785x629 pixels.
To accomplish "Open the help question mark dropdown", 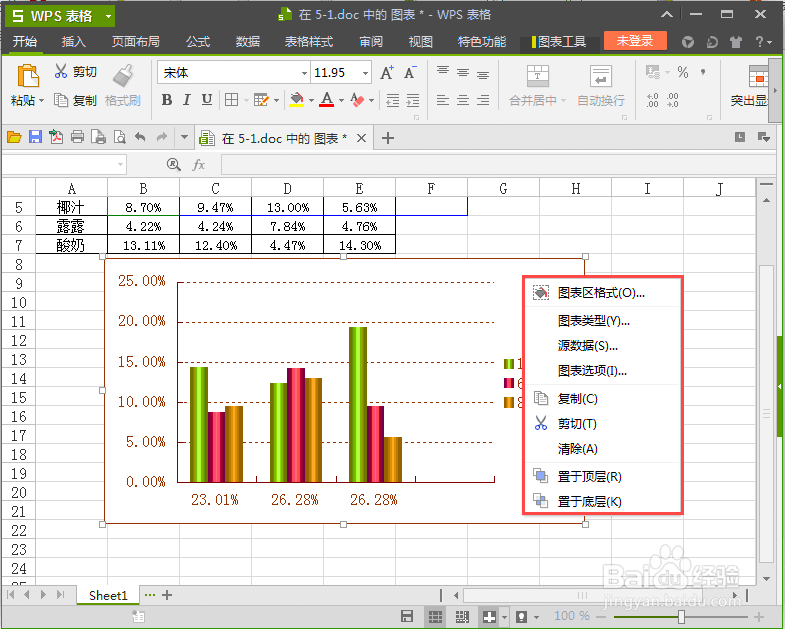I will pyautogui.click(x=763, y=42).
